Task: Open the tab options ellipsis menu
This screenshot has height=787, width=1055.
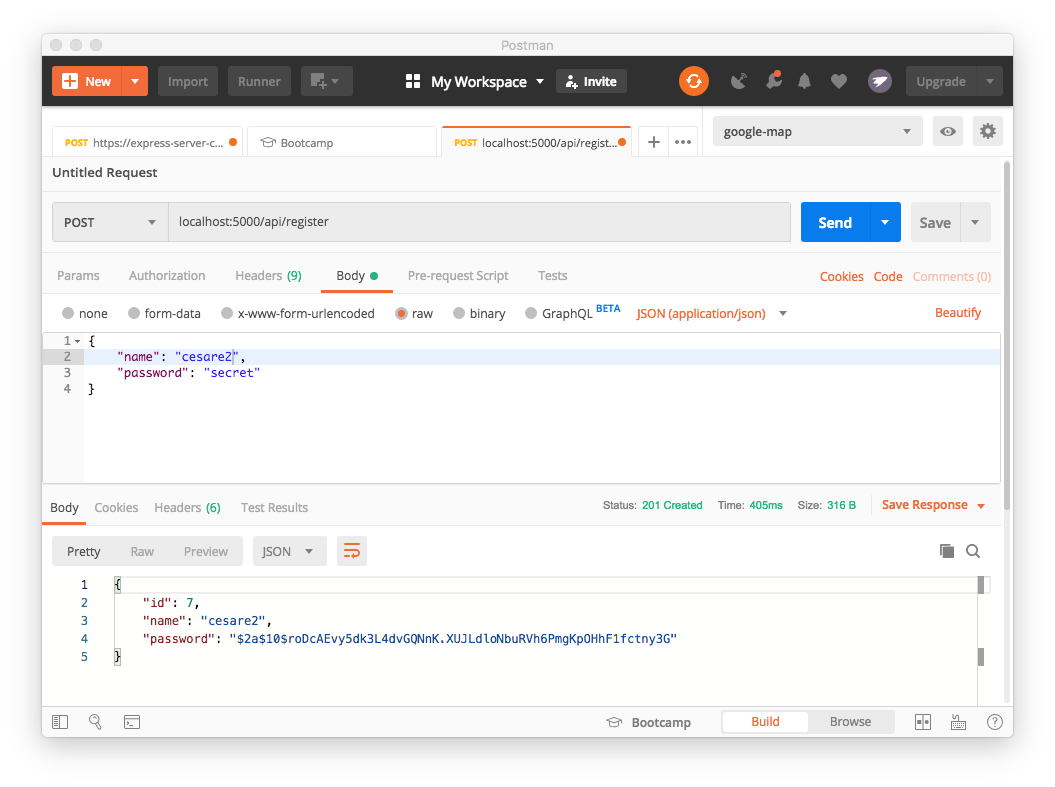Action: [683, 142]
